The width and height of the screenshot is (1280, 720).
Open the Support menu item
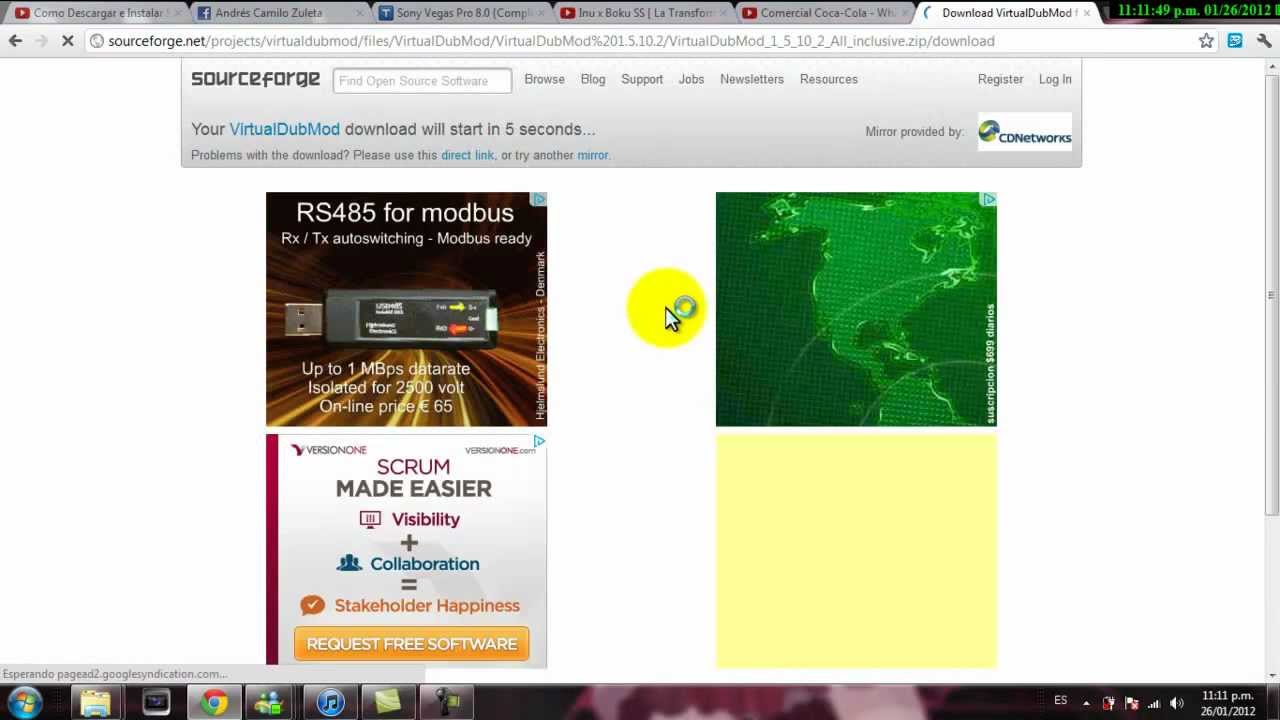pos(642,79)
